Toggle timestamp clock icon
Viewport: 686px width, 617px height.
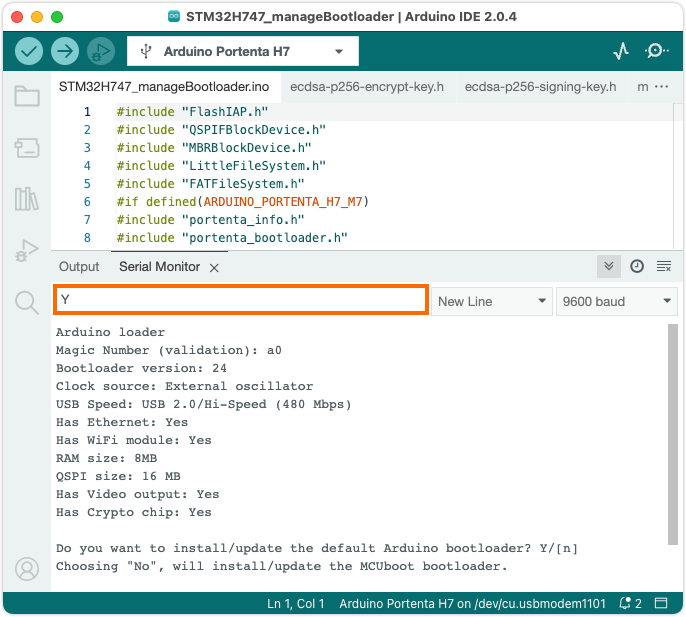coord(637,266)
